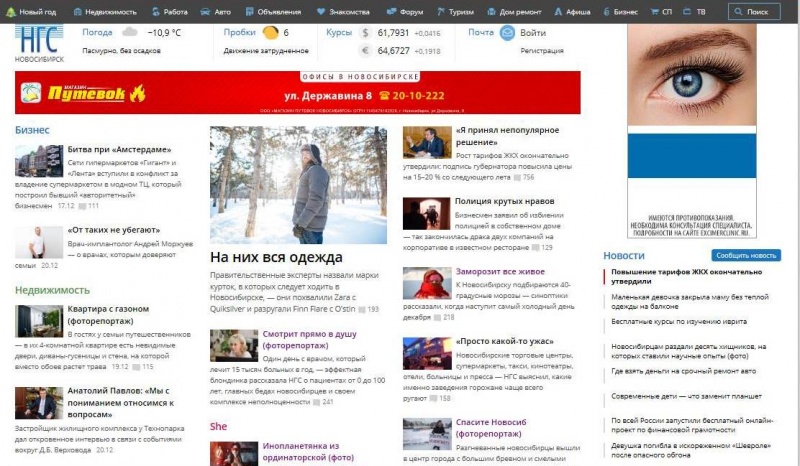Image resolution: width=800 pixels, height=466 pixels.
Task: Click the yellow traffic jam indicator icon
Action: [270, 33]
